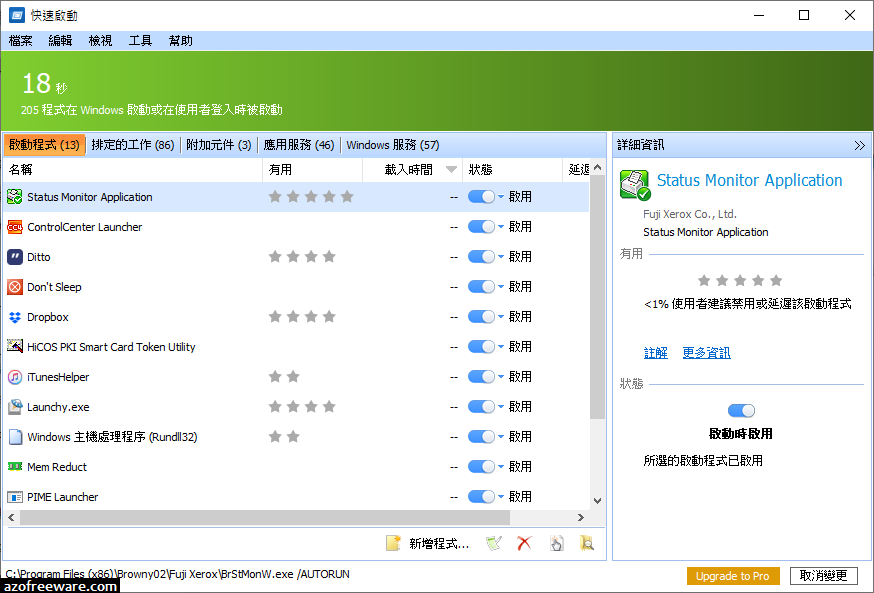Toggle 啟動時啟用 in the details panel
The width and height of the screenshot is (874, 593).
pyautogui.click(x=741, y=410)
